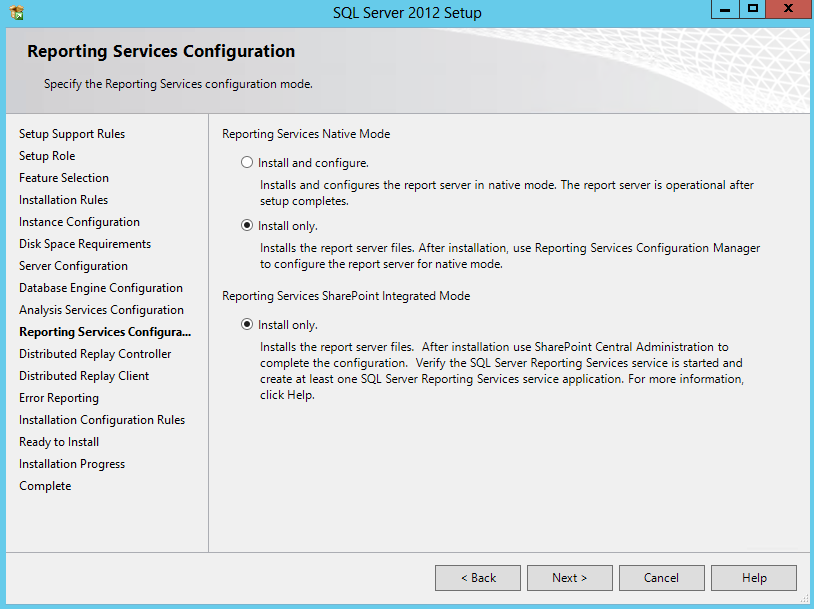Select Native Mode 'Install only' radio button
The width and height of the screenshot is (814, 609).
click(x=247, y=226)
